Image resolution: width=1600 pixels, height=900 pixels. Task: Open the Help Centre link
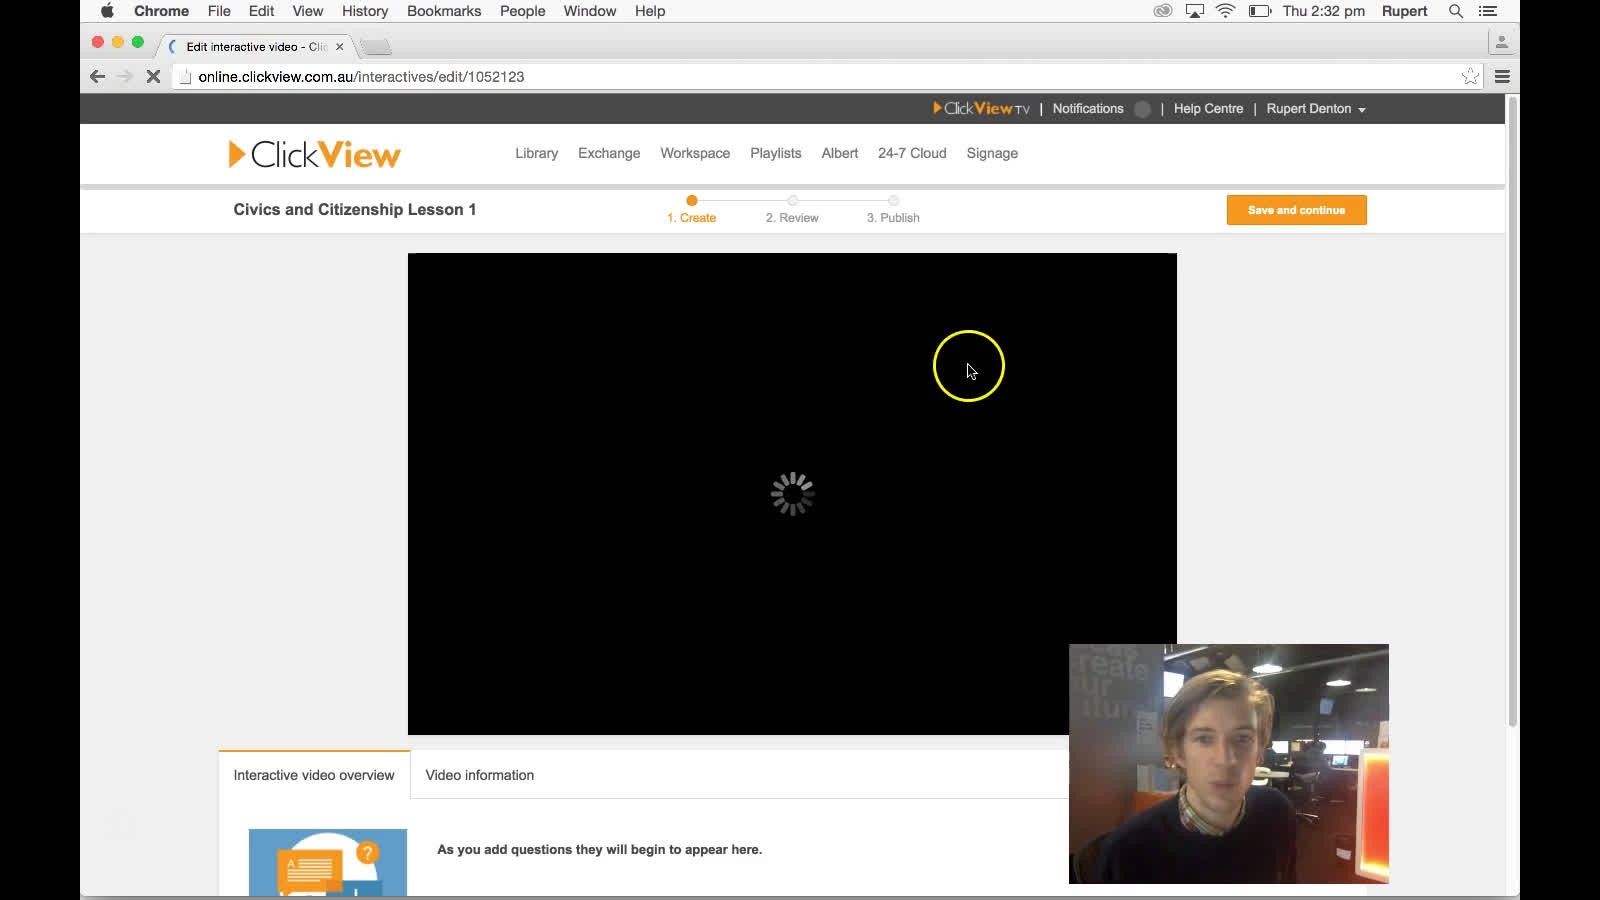click(x=1208, y=109)
